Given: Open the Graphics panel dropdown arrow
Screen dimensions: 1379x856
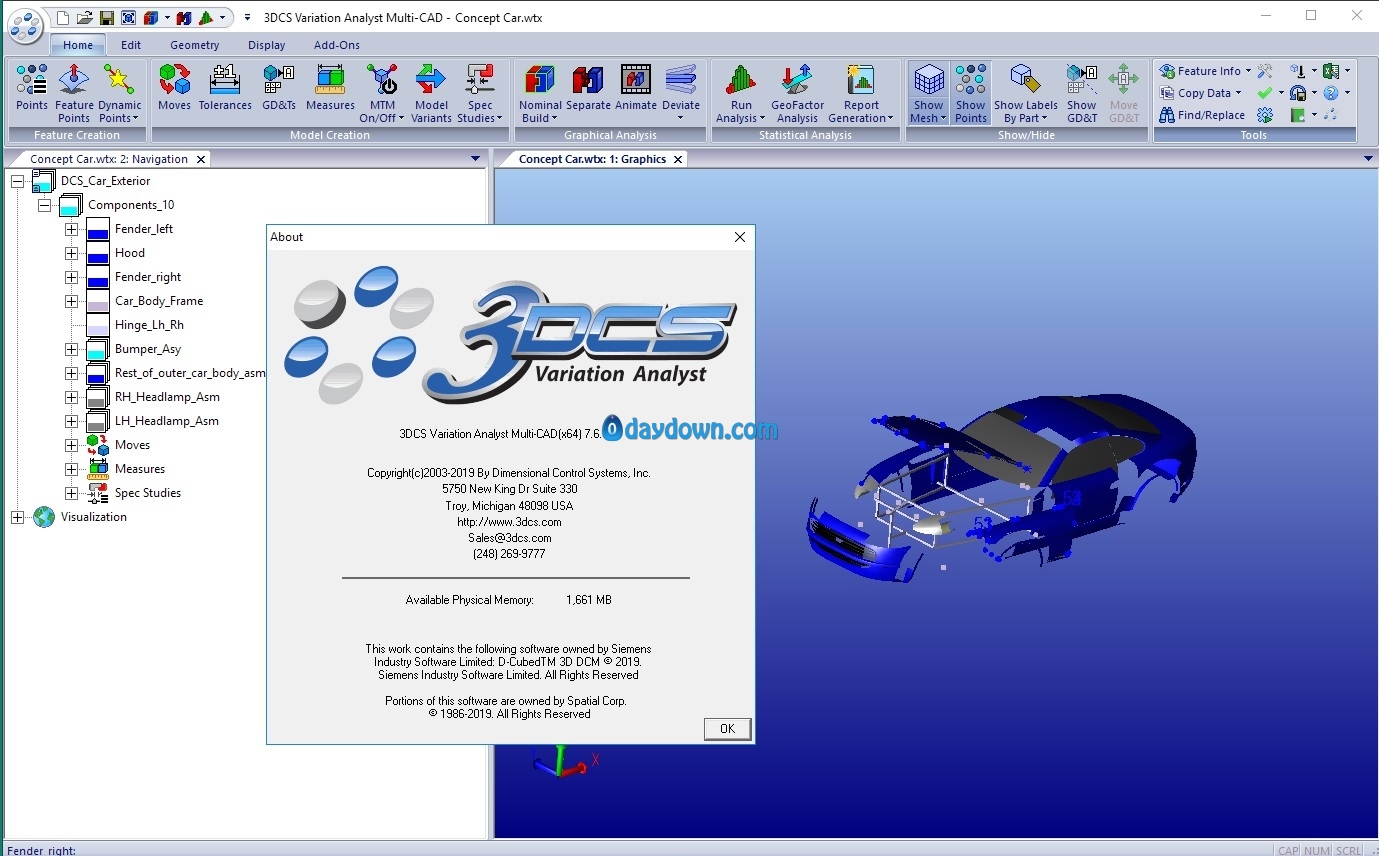Looking at the screenshot, I should point(1368,159).
